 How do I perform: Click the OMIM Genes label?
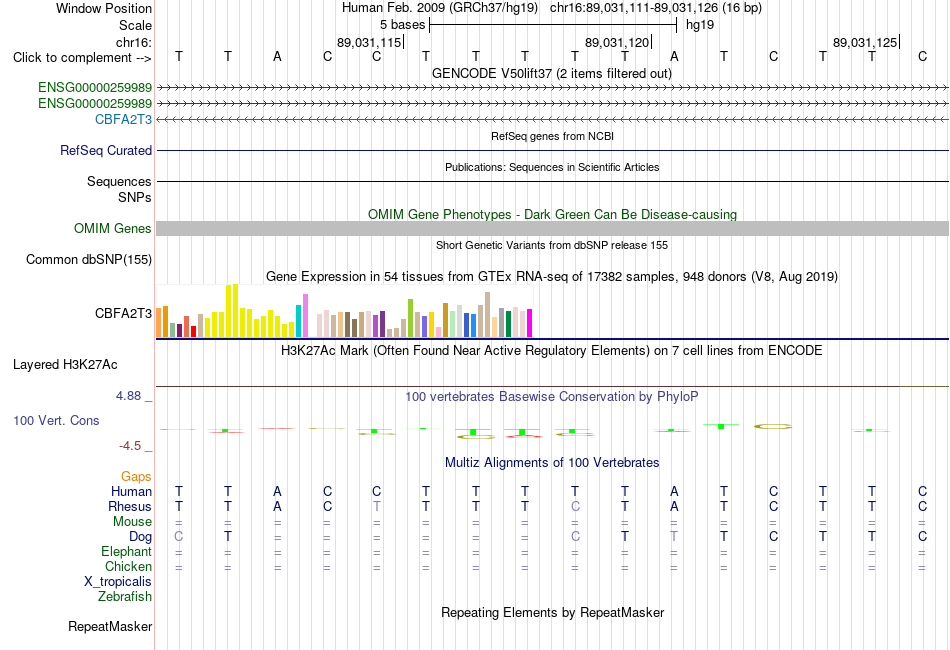[113, 228]
